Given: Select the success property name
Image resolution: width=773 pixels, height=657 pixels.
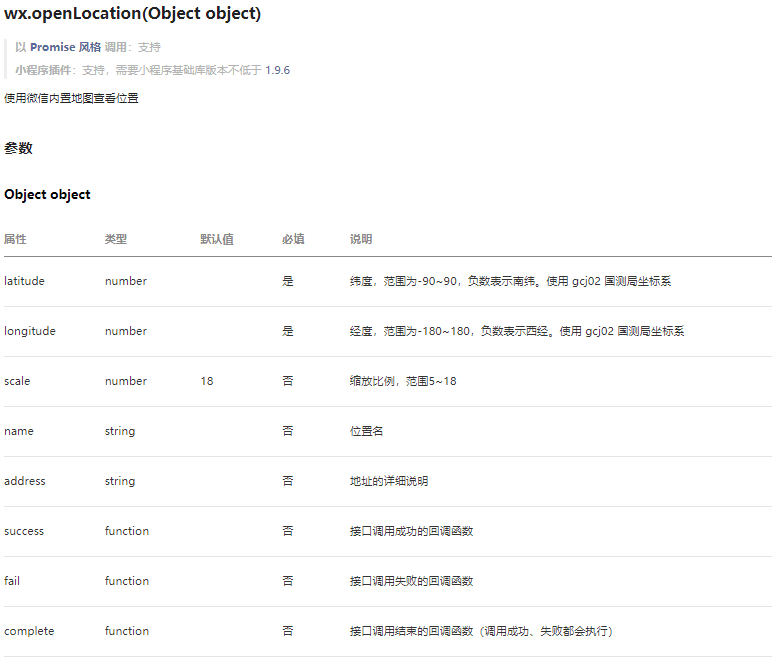Looking at the screenshot, I should [24, 531].
